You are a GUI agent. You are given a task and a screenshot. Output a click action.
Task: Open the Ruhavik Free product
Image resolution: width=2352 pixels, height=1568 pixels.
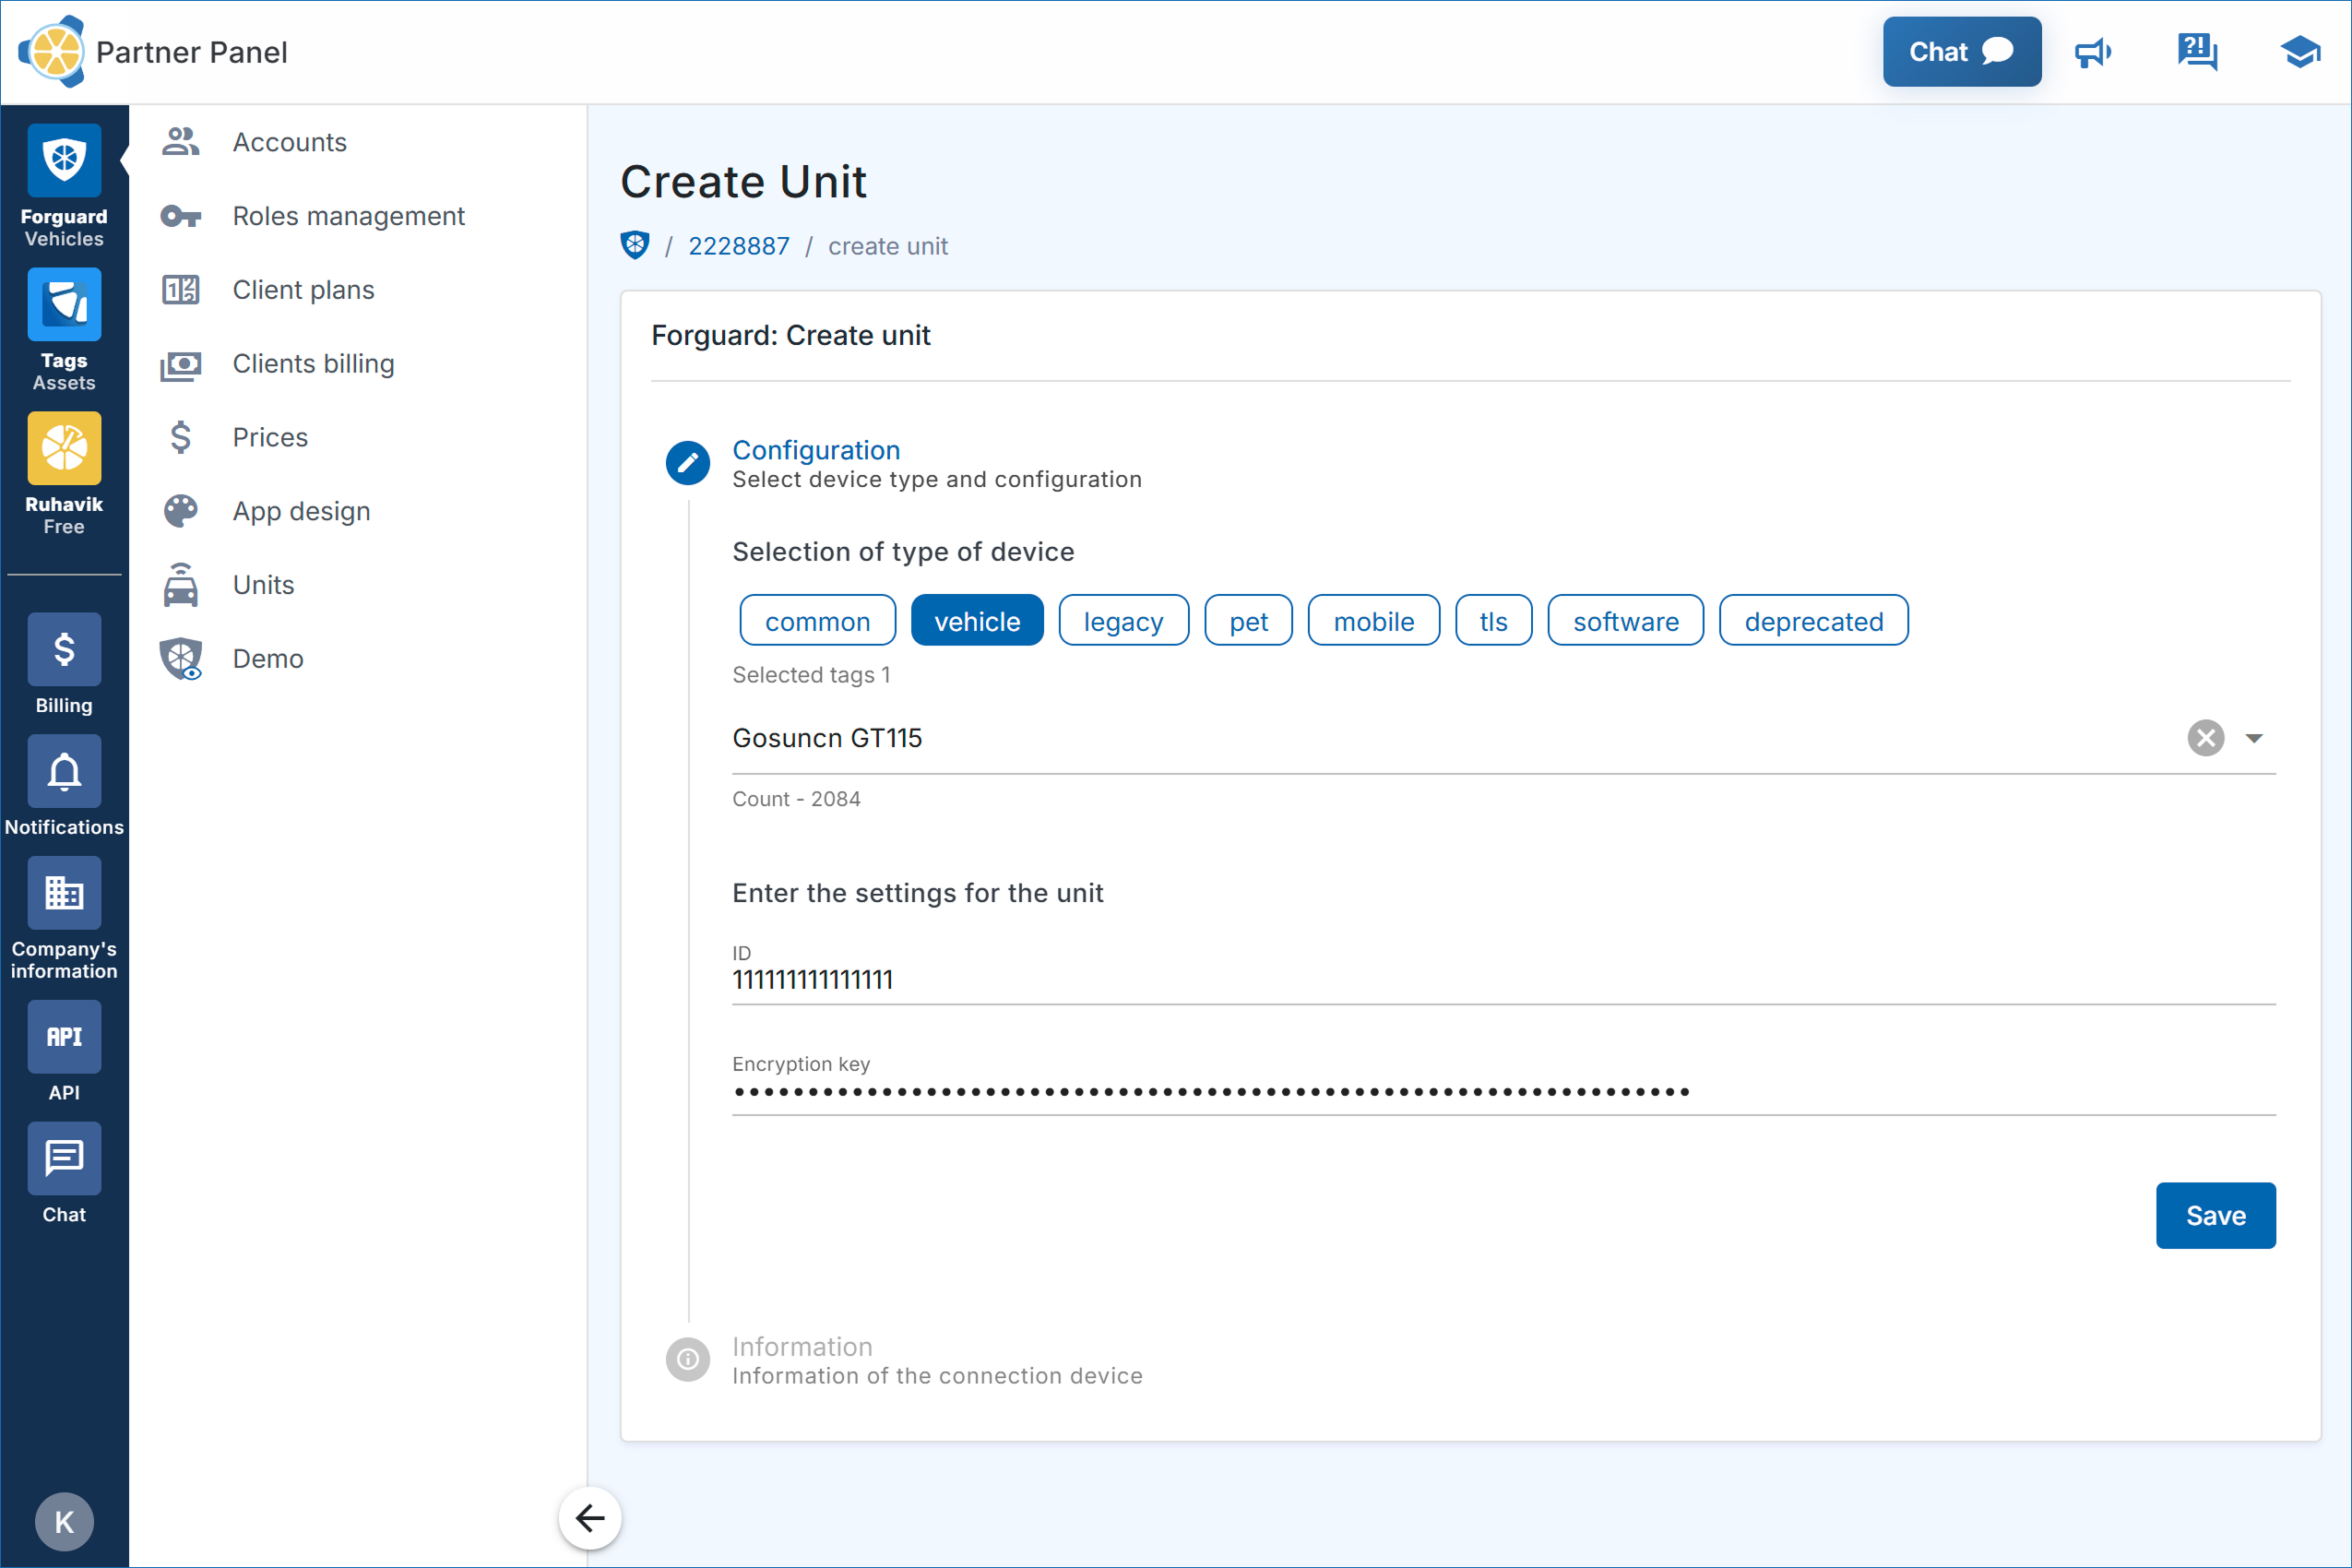[64, 449]
